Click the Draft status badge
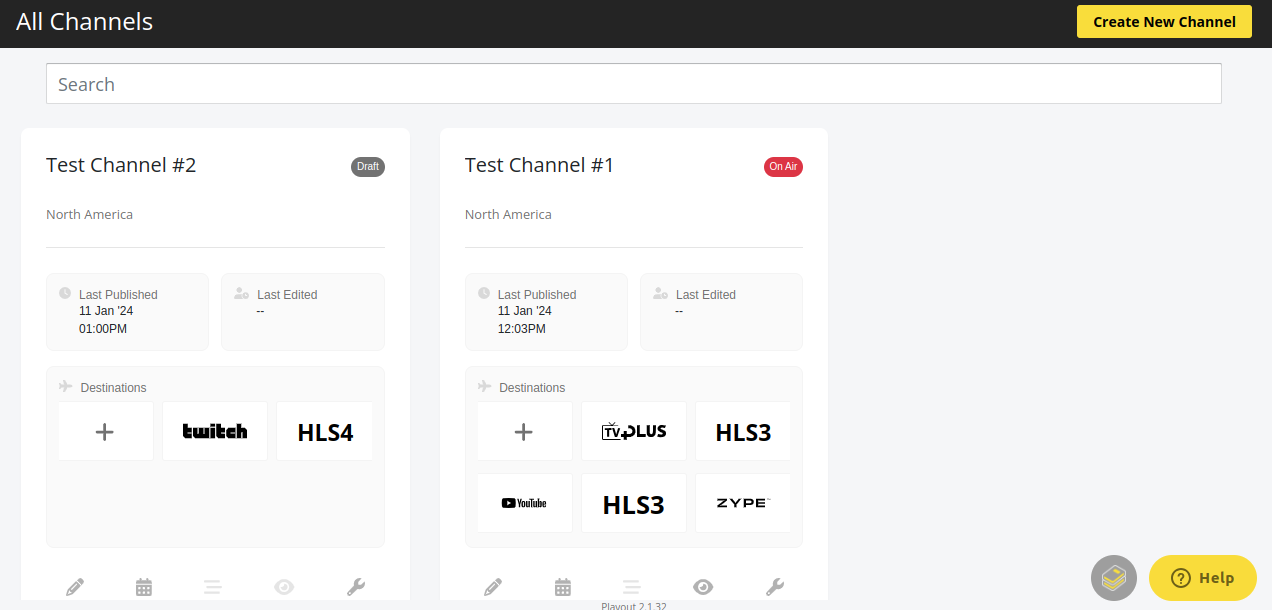This screenshot has width=1272, height=610. (x=368, y=167)
